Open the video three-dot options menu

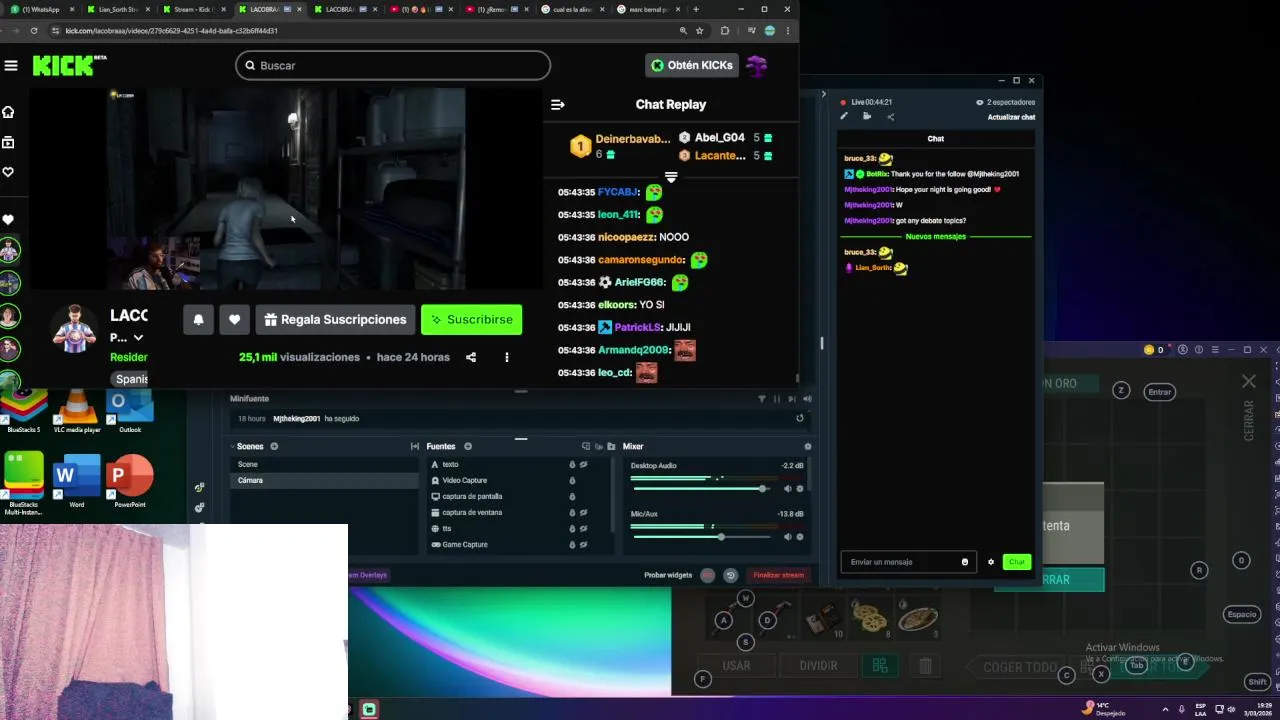pyautogui.click(x=506, y=357)
